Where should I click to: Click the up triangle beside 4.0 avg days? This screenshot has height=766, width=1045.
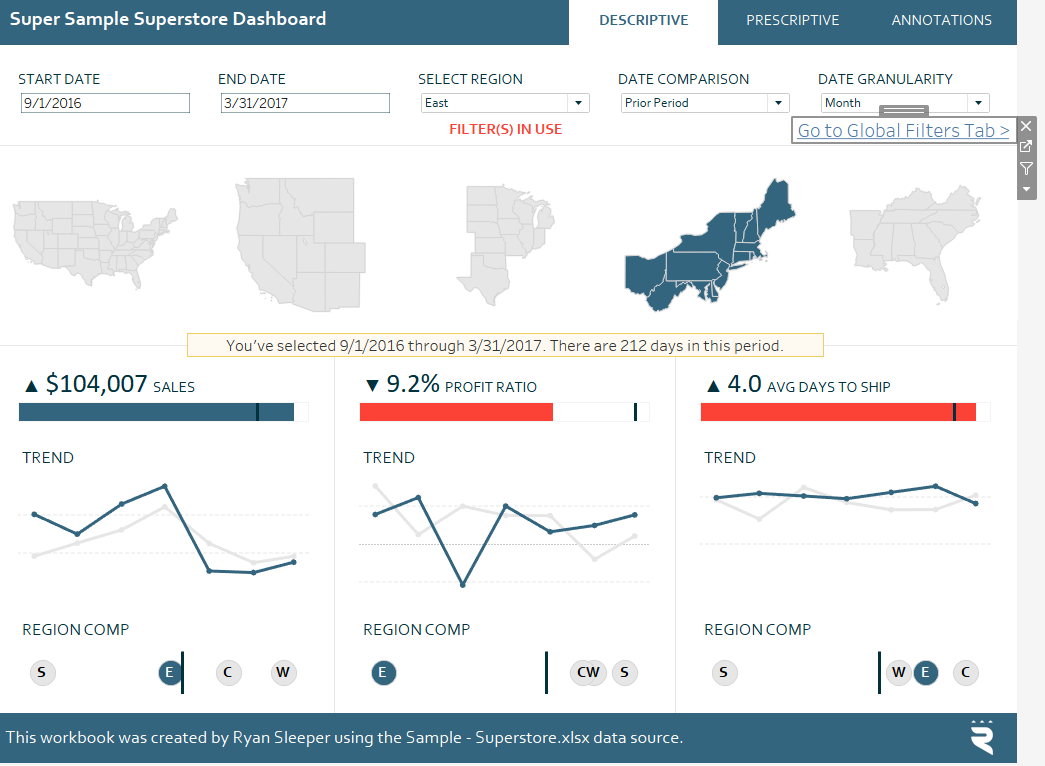pyautogui.click(x=714, y=385)
